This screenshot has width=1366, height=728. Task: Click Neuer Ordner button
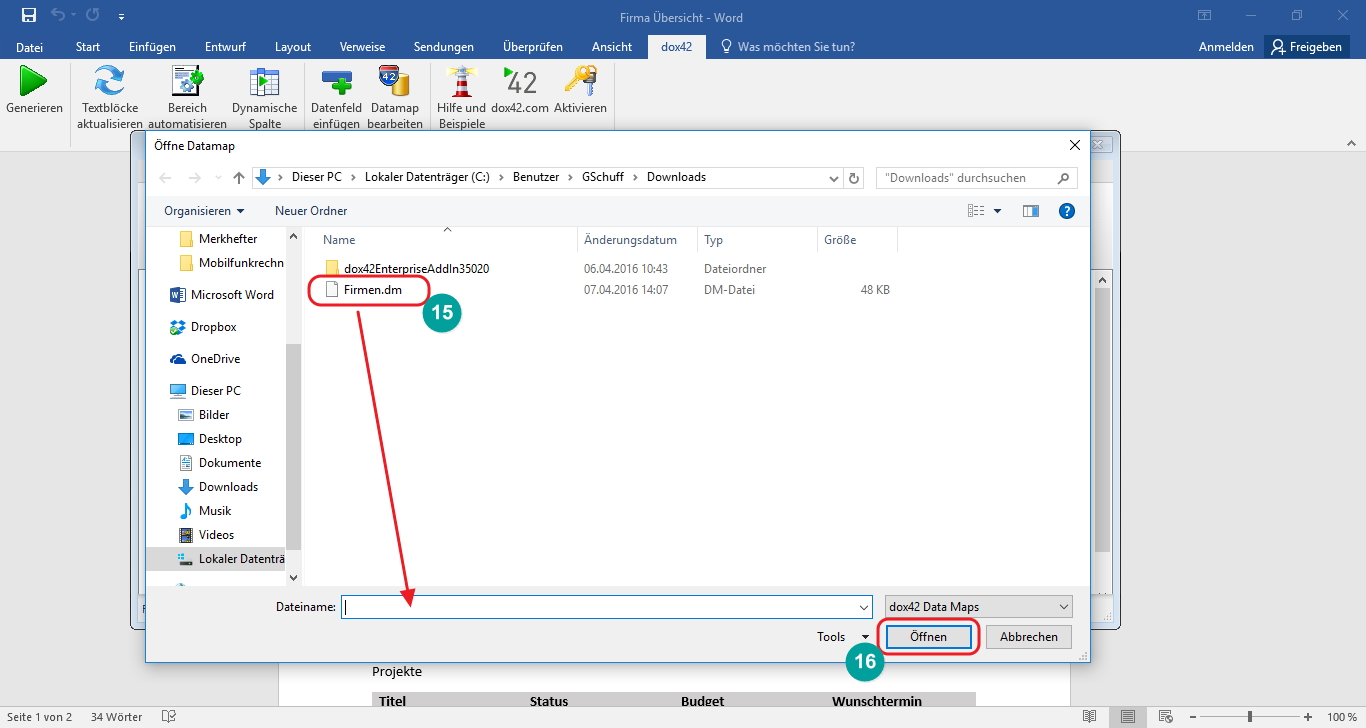[x=311, y=211]
